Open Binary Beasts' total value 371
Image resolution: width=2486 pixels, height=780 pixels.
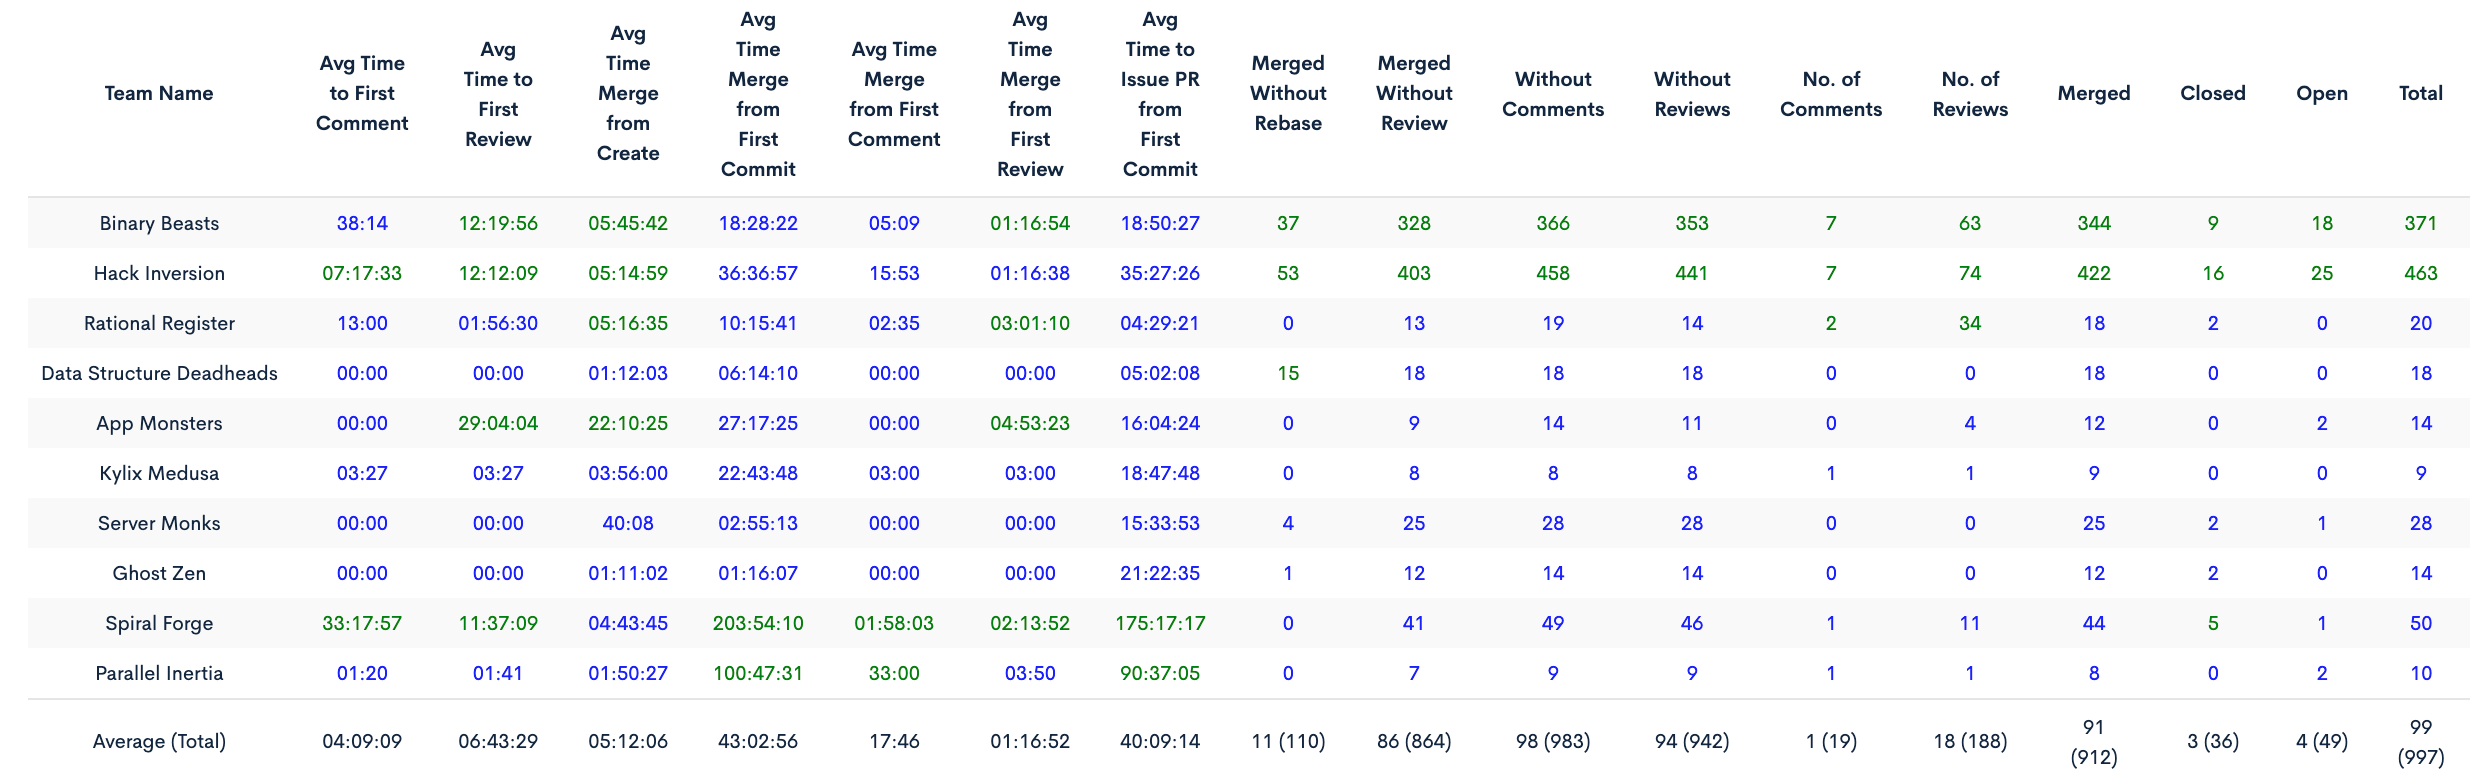pyautogui.click(x=2420, y=223)
